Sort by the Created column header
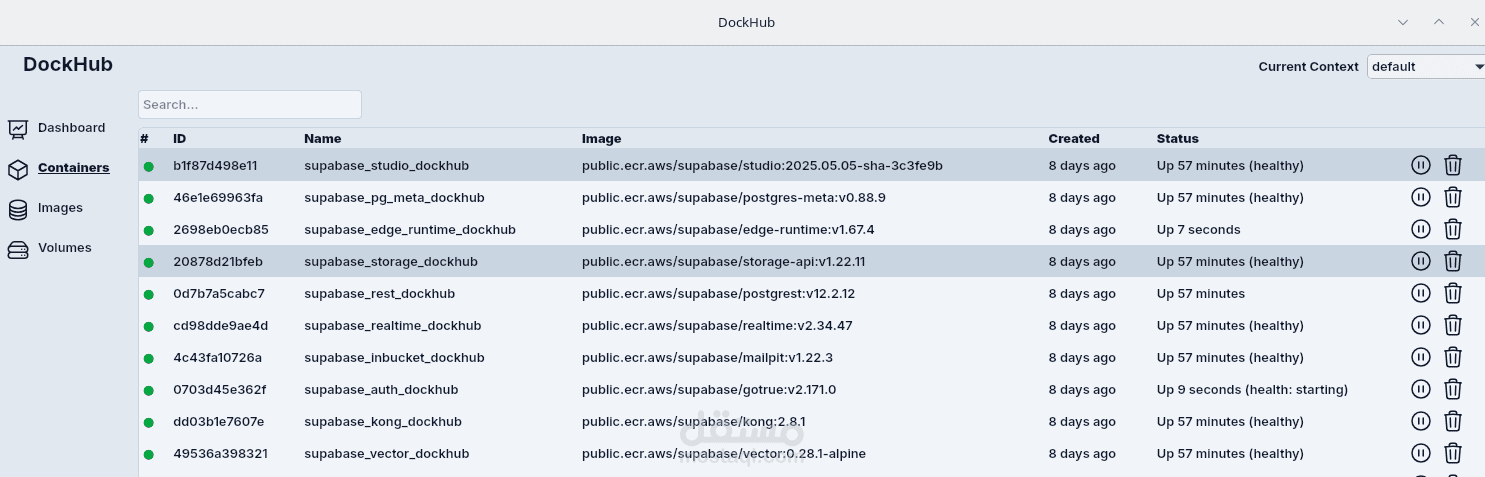Viewport: 1485px width, 477px height. coord(1073,139)
